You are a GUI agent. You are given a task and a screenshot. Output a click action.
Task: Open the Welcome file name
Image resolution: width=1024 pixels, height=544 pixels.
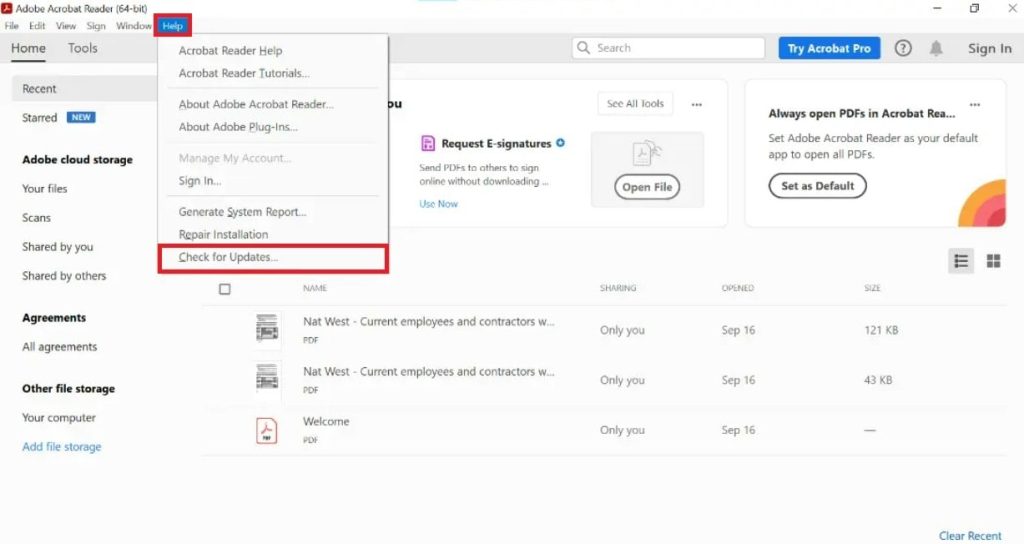(x=326, y=422)
